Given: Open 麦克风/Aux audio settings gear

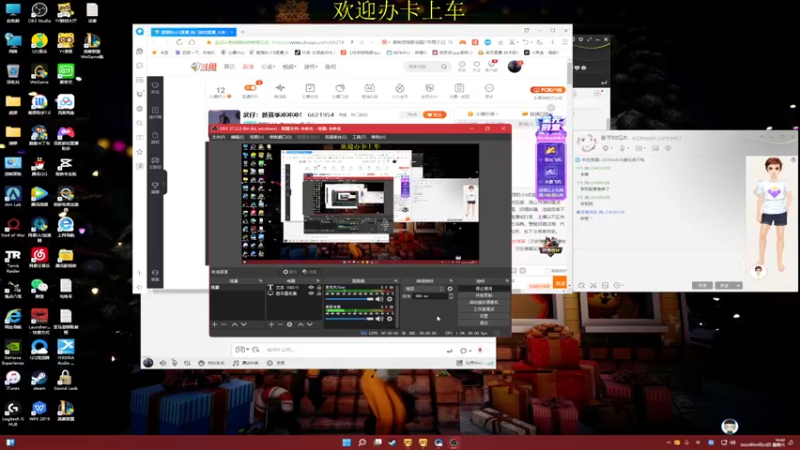Looking at the screenshot, I should [x=390, y=299].
